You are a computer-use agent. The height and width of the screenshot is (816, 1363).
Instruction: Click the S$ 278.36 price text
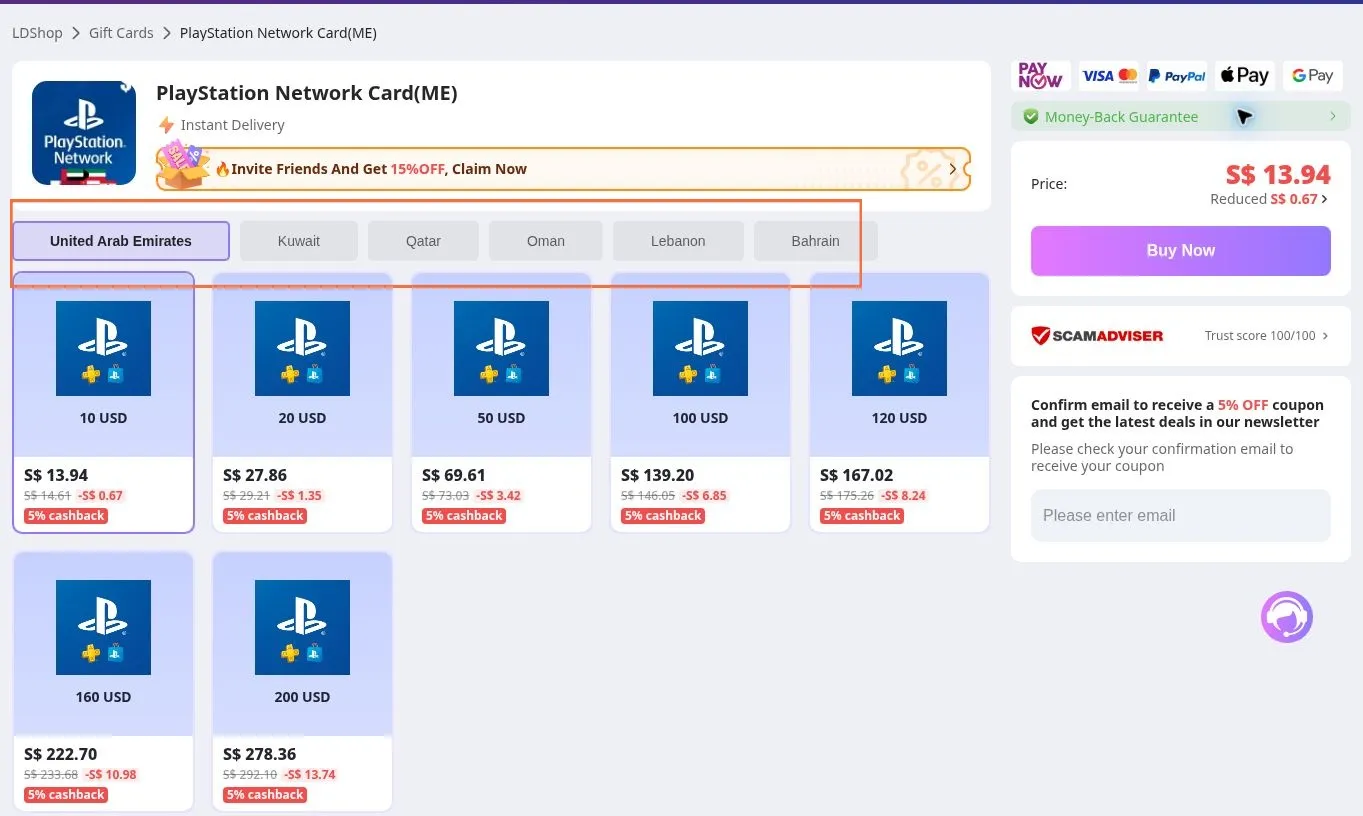click(x=259, y=754)
